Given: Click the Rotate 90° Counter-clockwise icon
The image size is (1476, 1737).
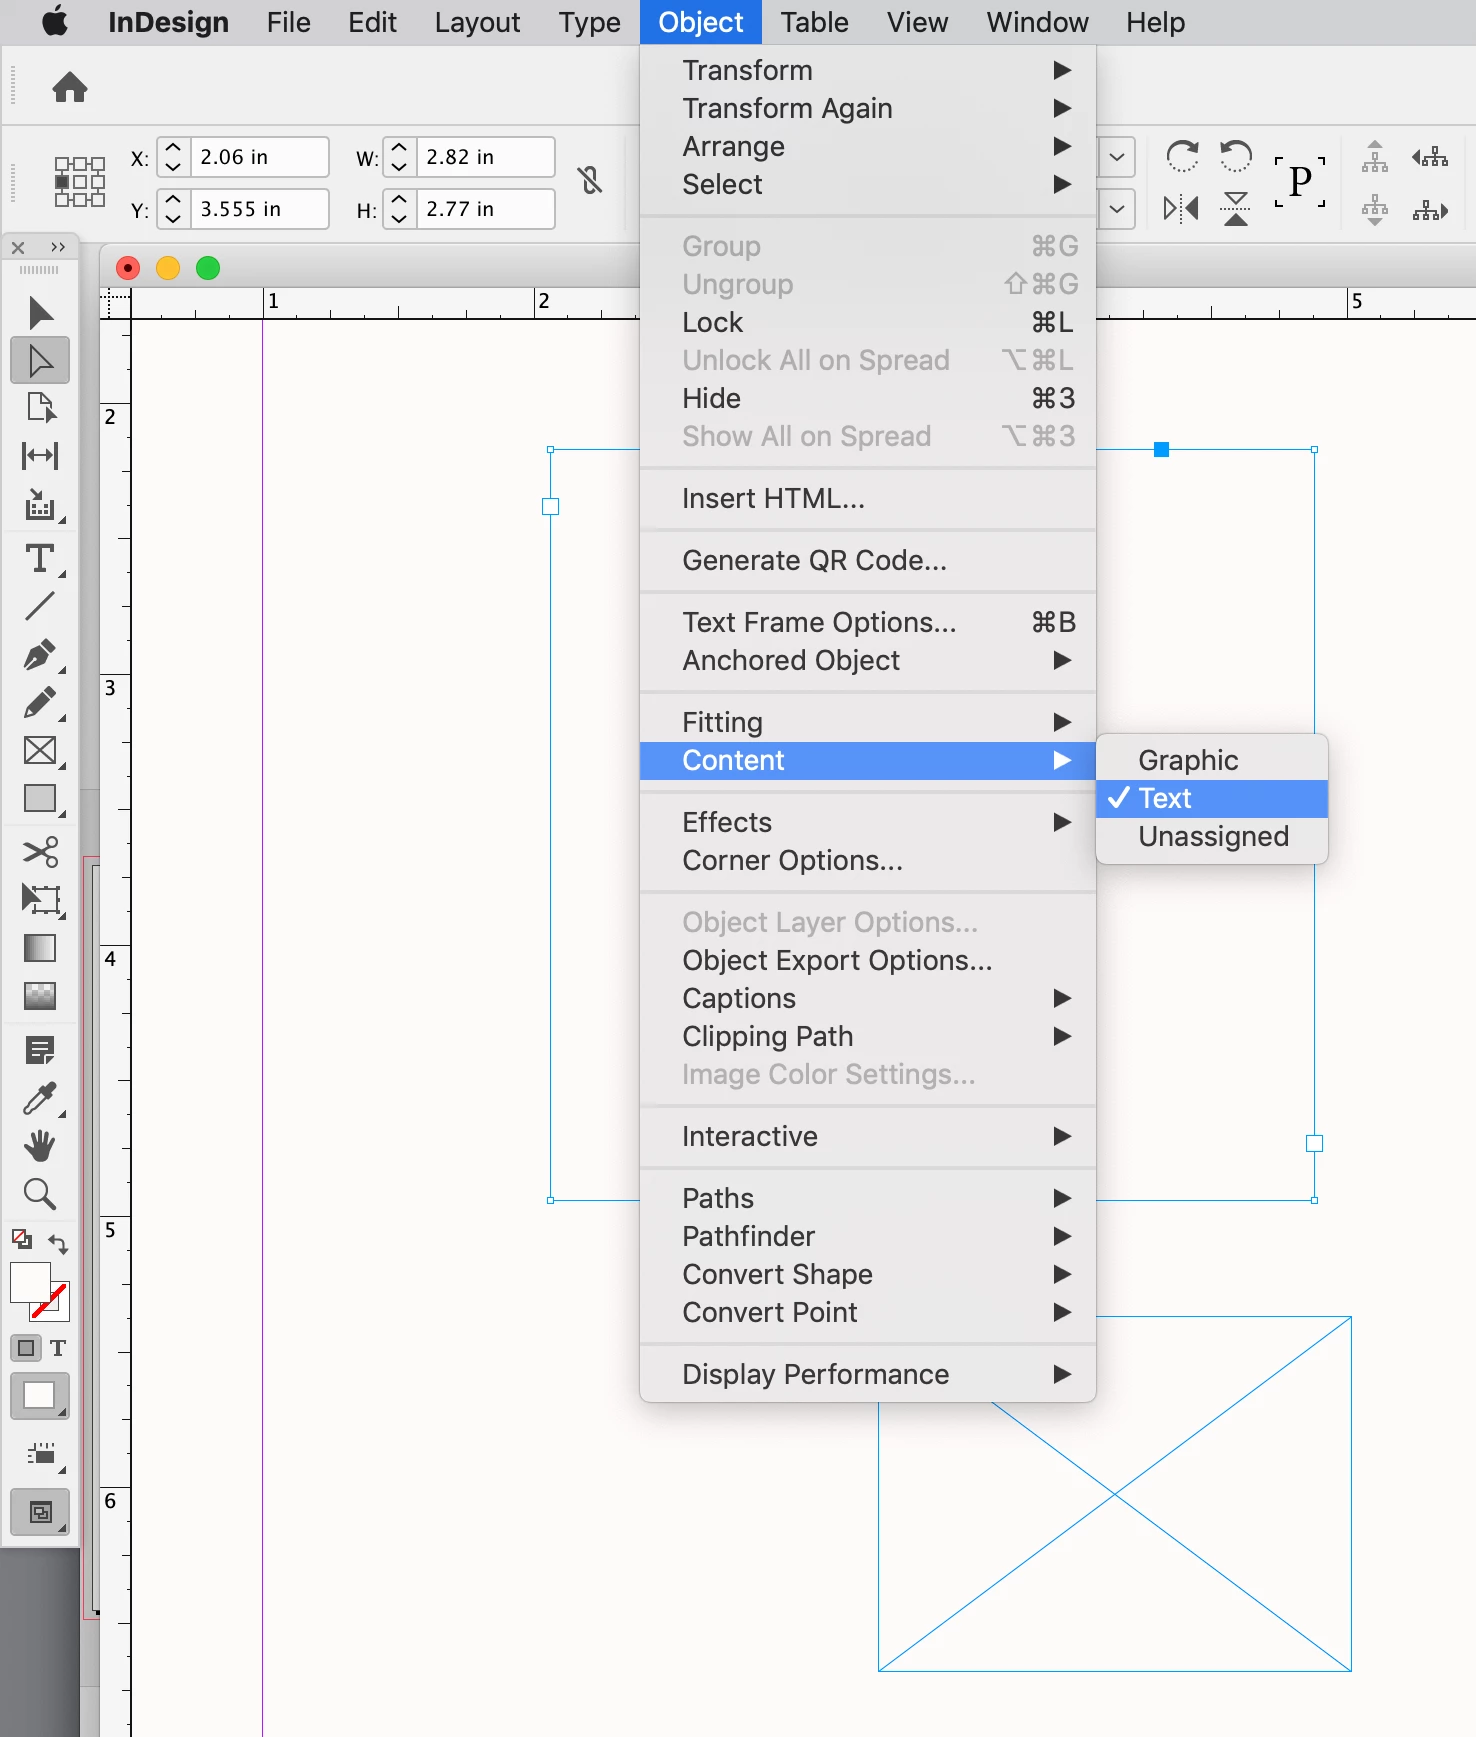Looking at the screenshot, I should (x=1236, y=156).
